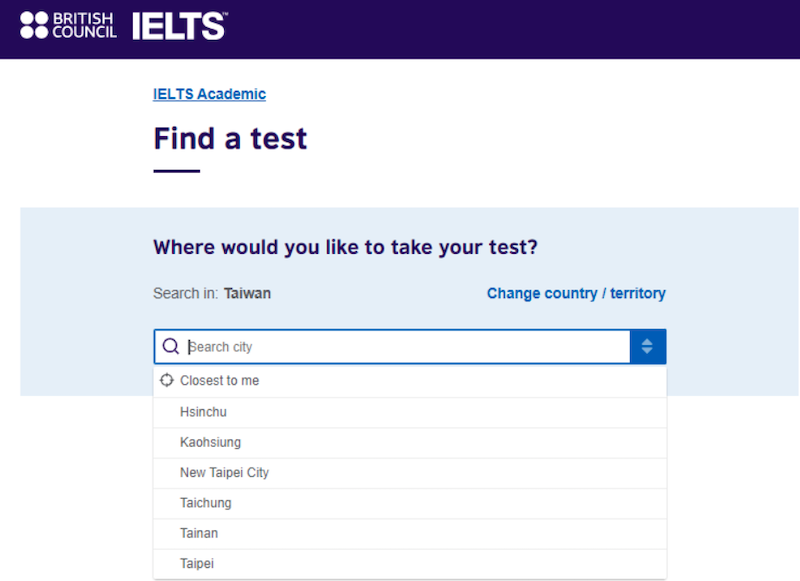800x581 pixels.
Task: Choose Hsinchu from the city list
Action: [x=410, y=412]
